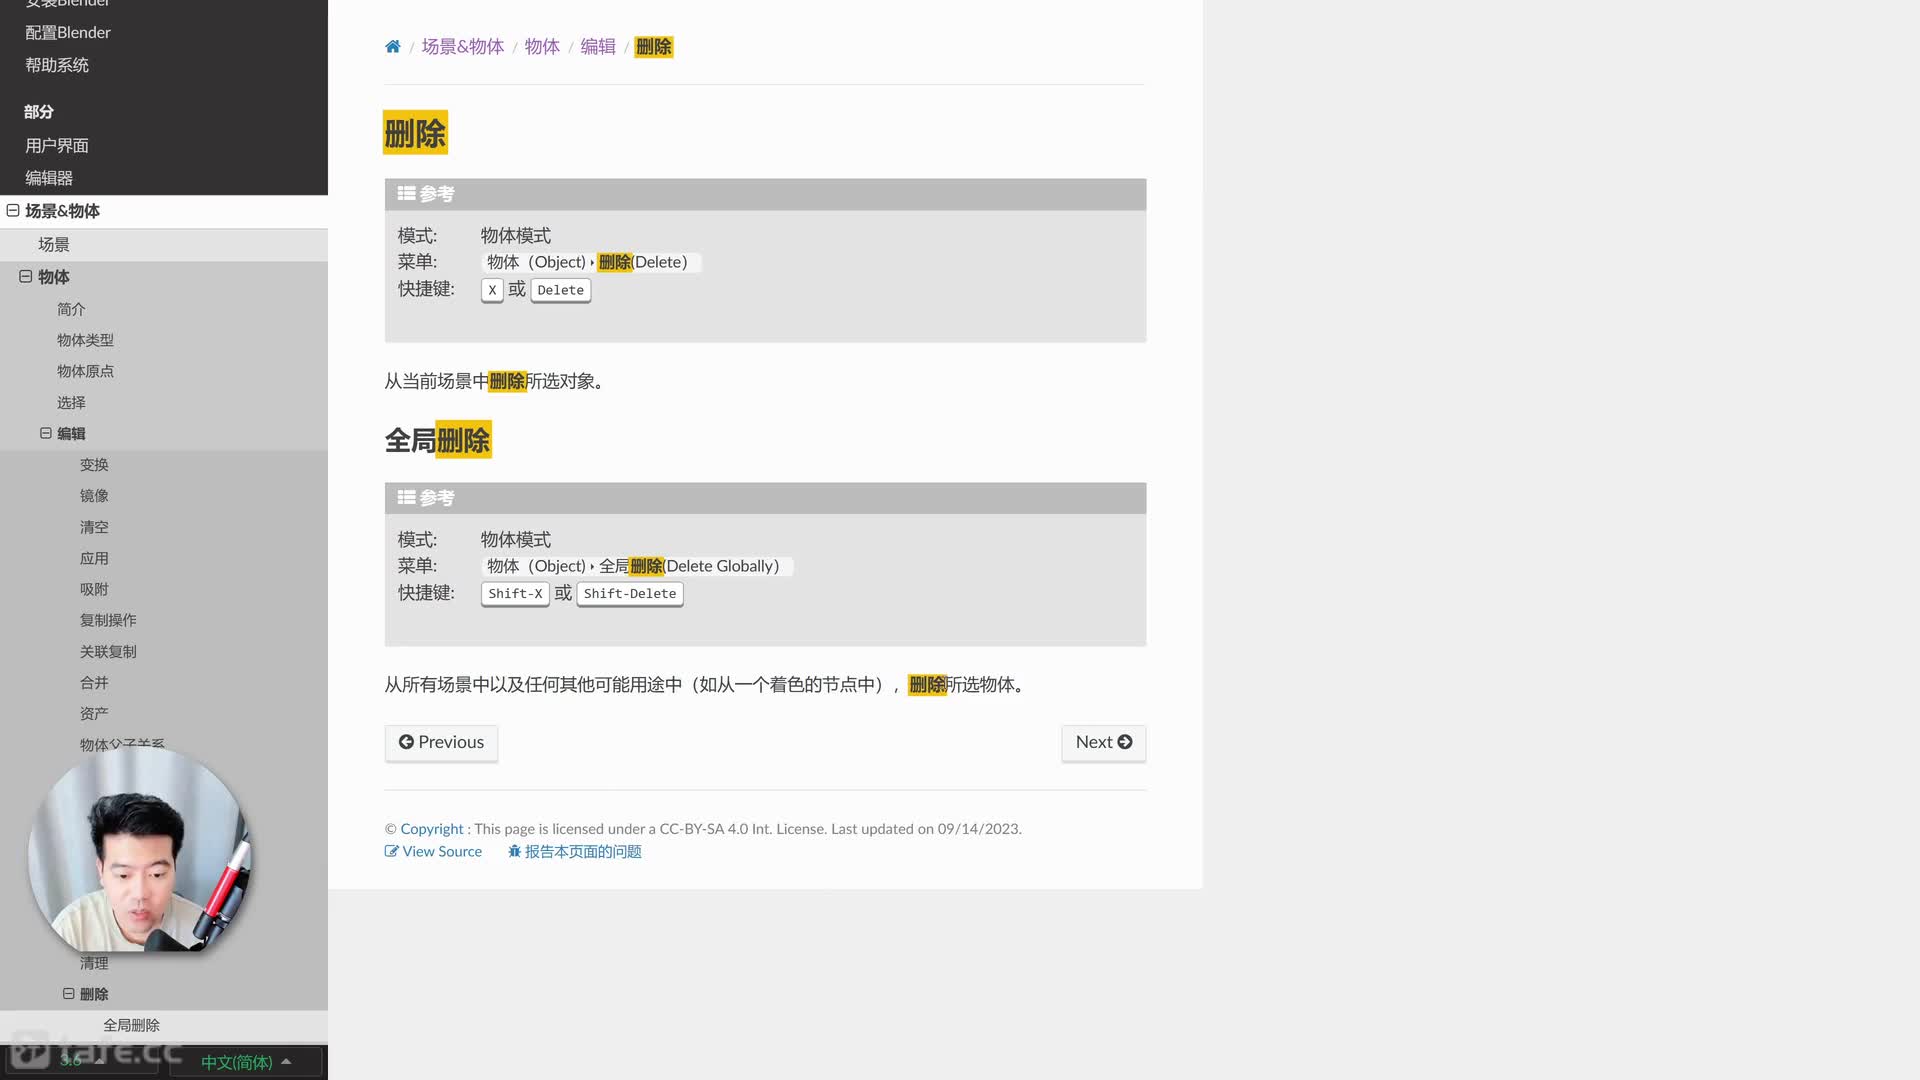Image resolution: width=1920 pixels, height=1080 pixels.
Task: Click the home icon in breadcrumb
Action: click(392, 47)
